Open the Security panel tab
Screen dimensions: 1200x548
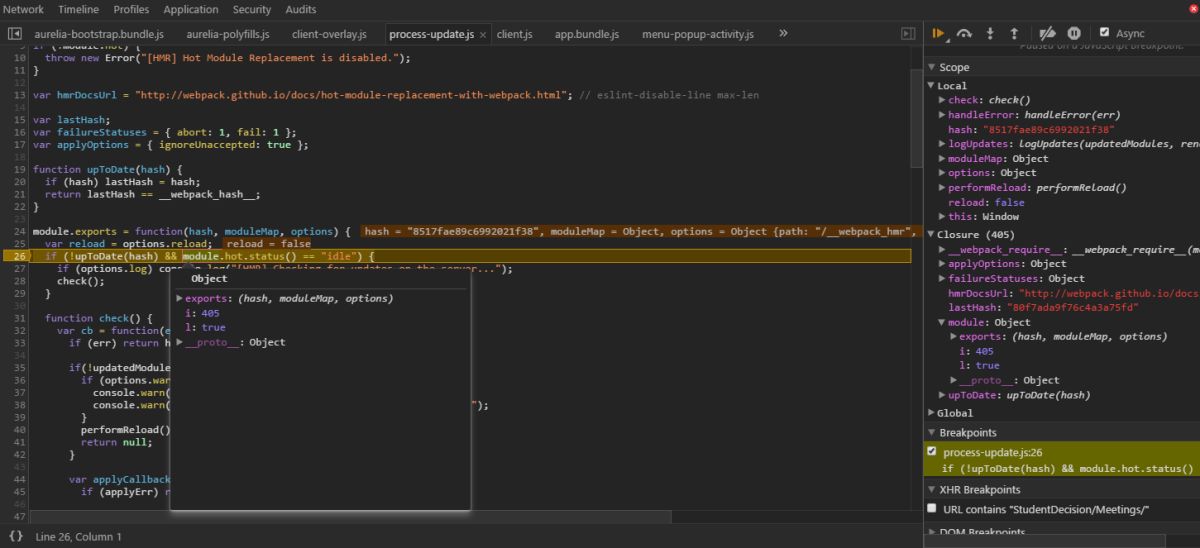tap(252, 9)
